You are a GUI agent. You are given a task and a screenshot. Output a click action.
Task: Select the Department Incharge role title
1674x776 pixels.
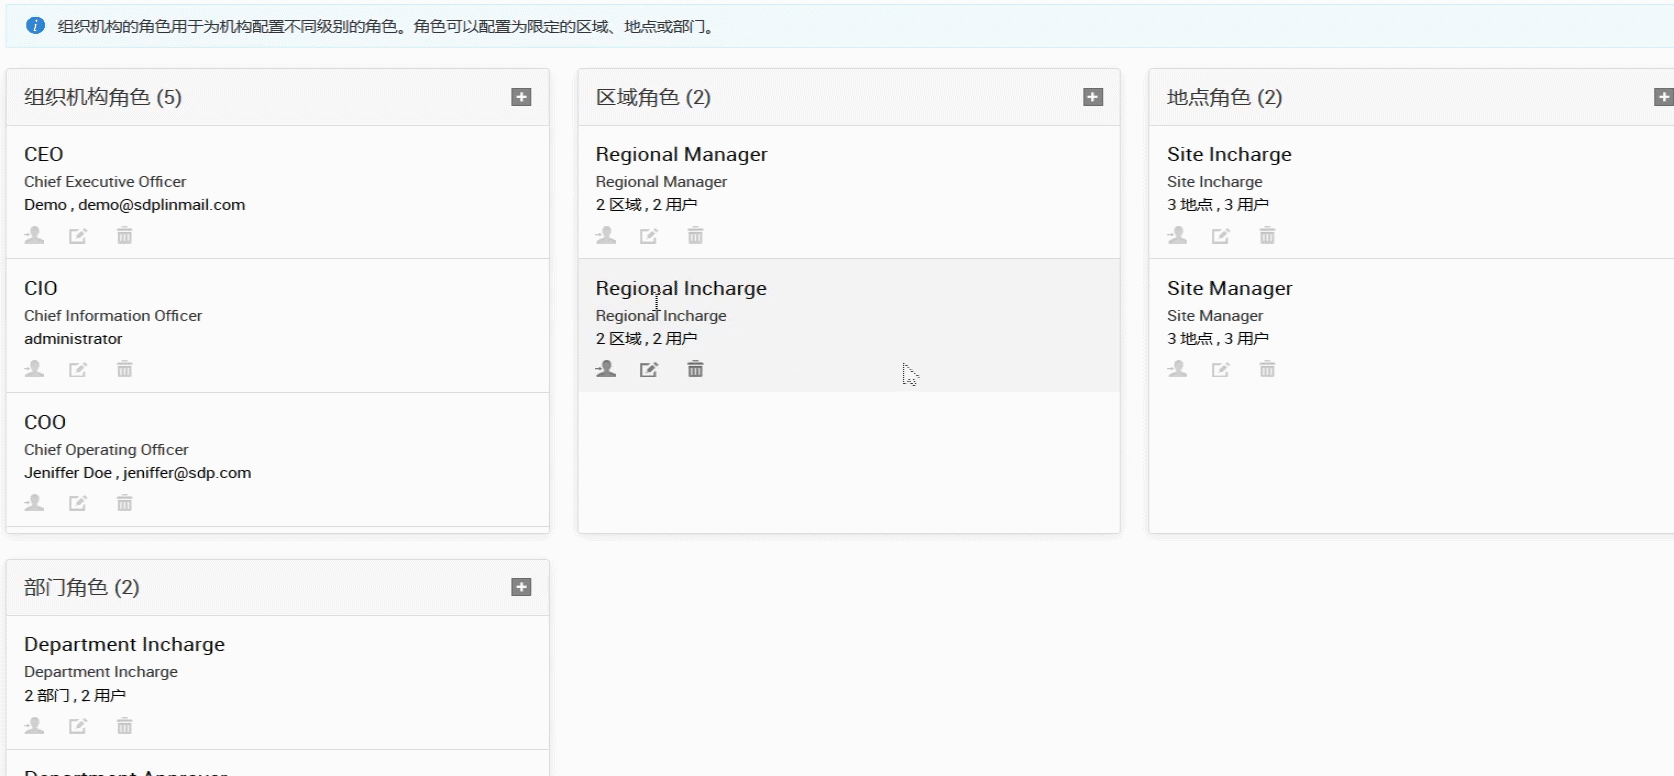coord(124,644)
